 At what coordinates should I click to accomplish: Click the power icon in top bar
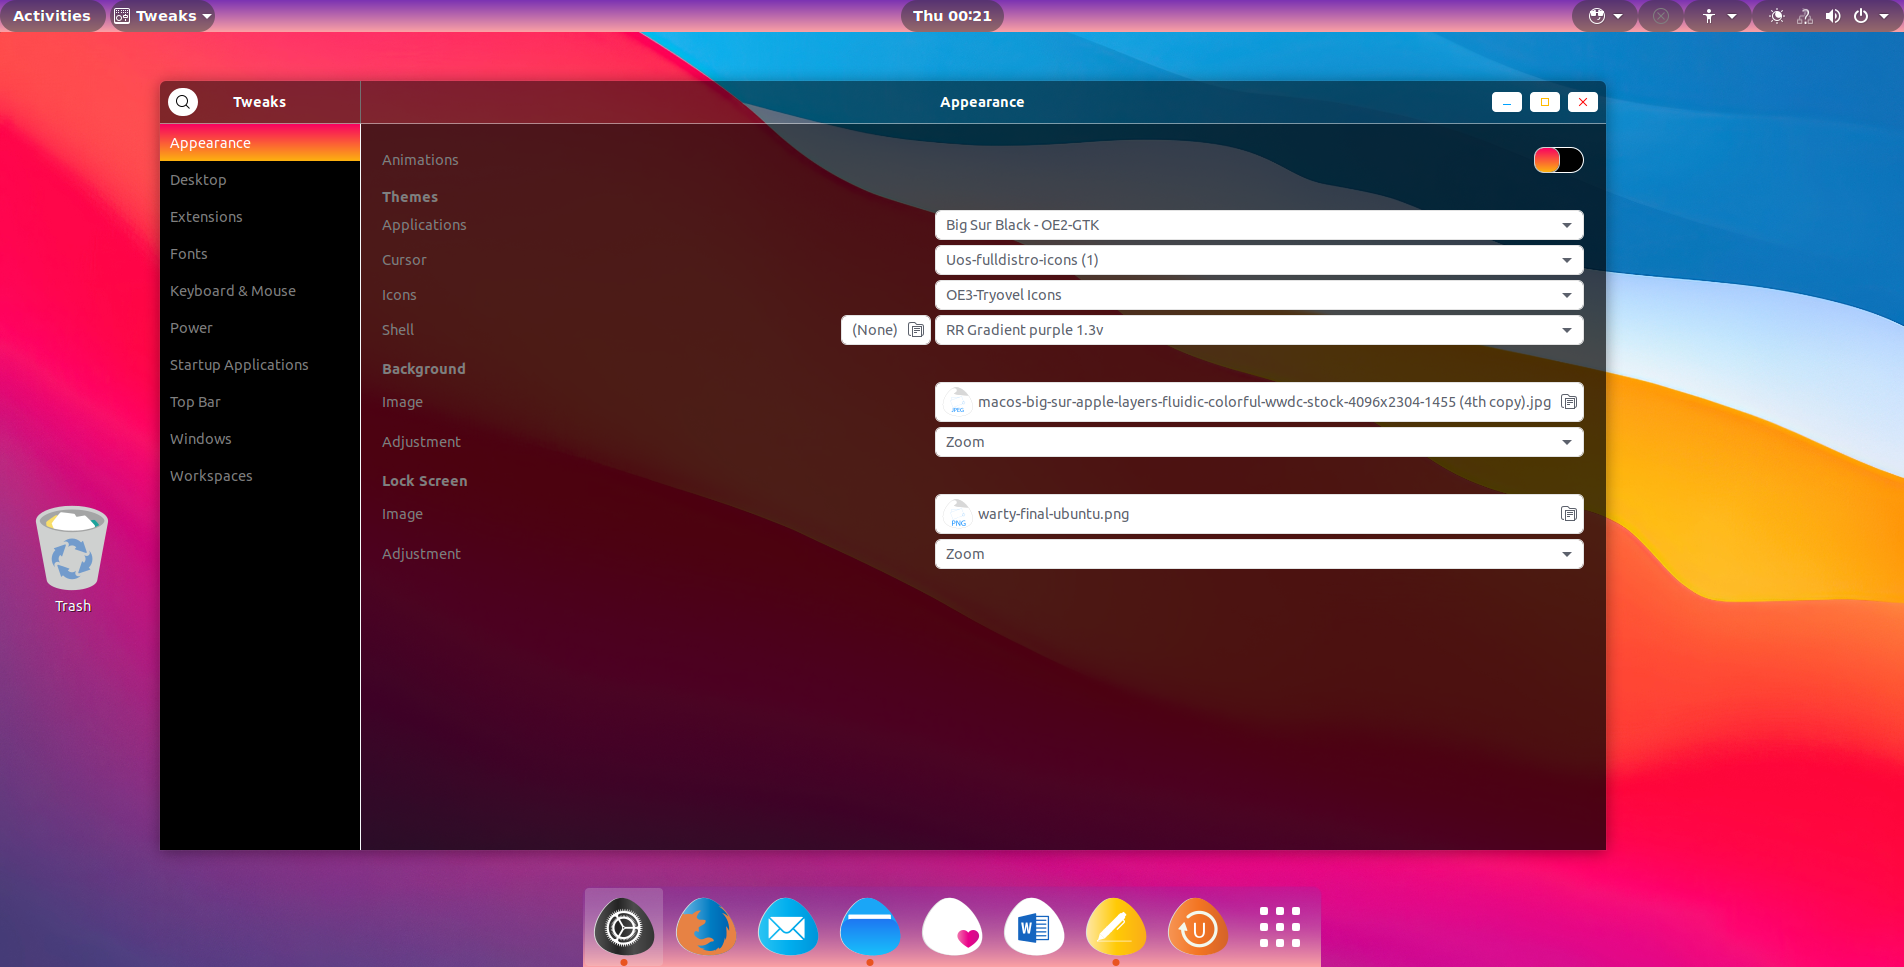point(1861,16)
